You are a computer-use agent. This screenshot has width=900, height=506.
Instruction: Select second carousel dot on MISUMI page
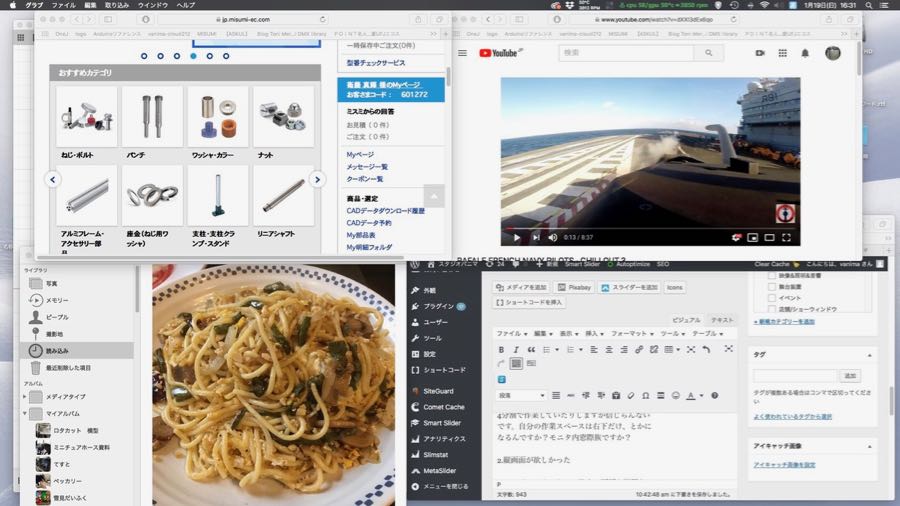pyautogui.click(x=160, y=56)
